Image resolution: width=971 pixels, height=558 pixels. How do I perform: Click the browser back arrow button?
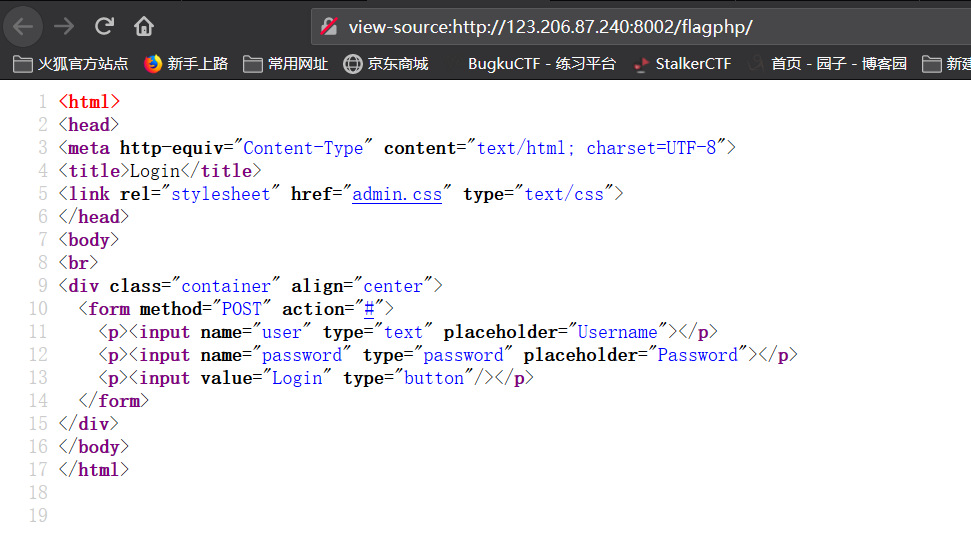pos(23,27)
